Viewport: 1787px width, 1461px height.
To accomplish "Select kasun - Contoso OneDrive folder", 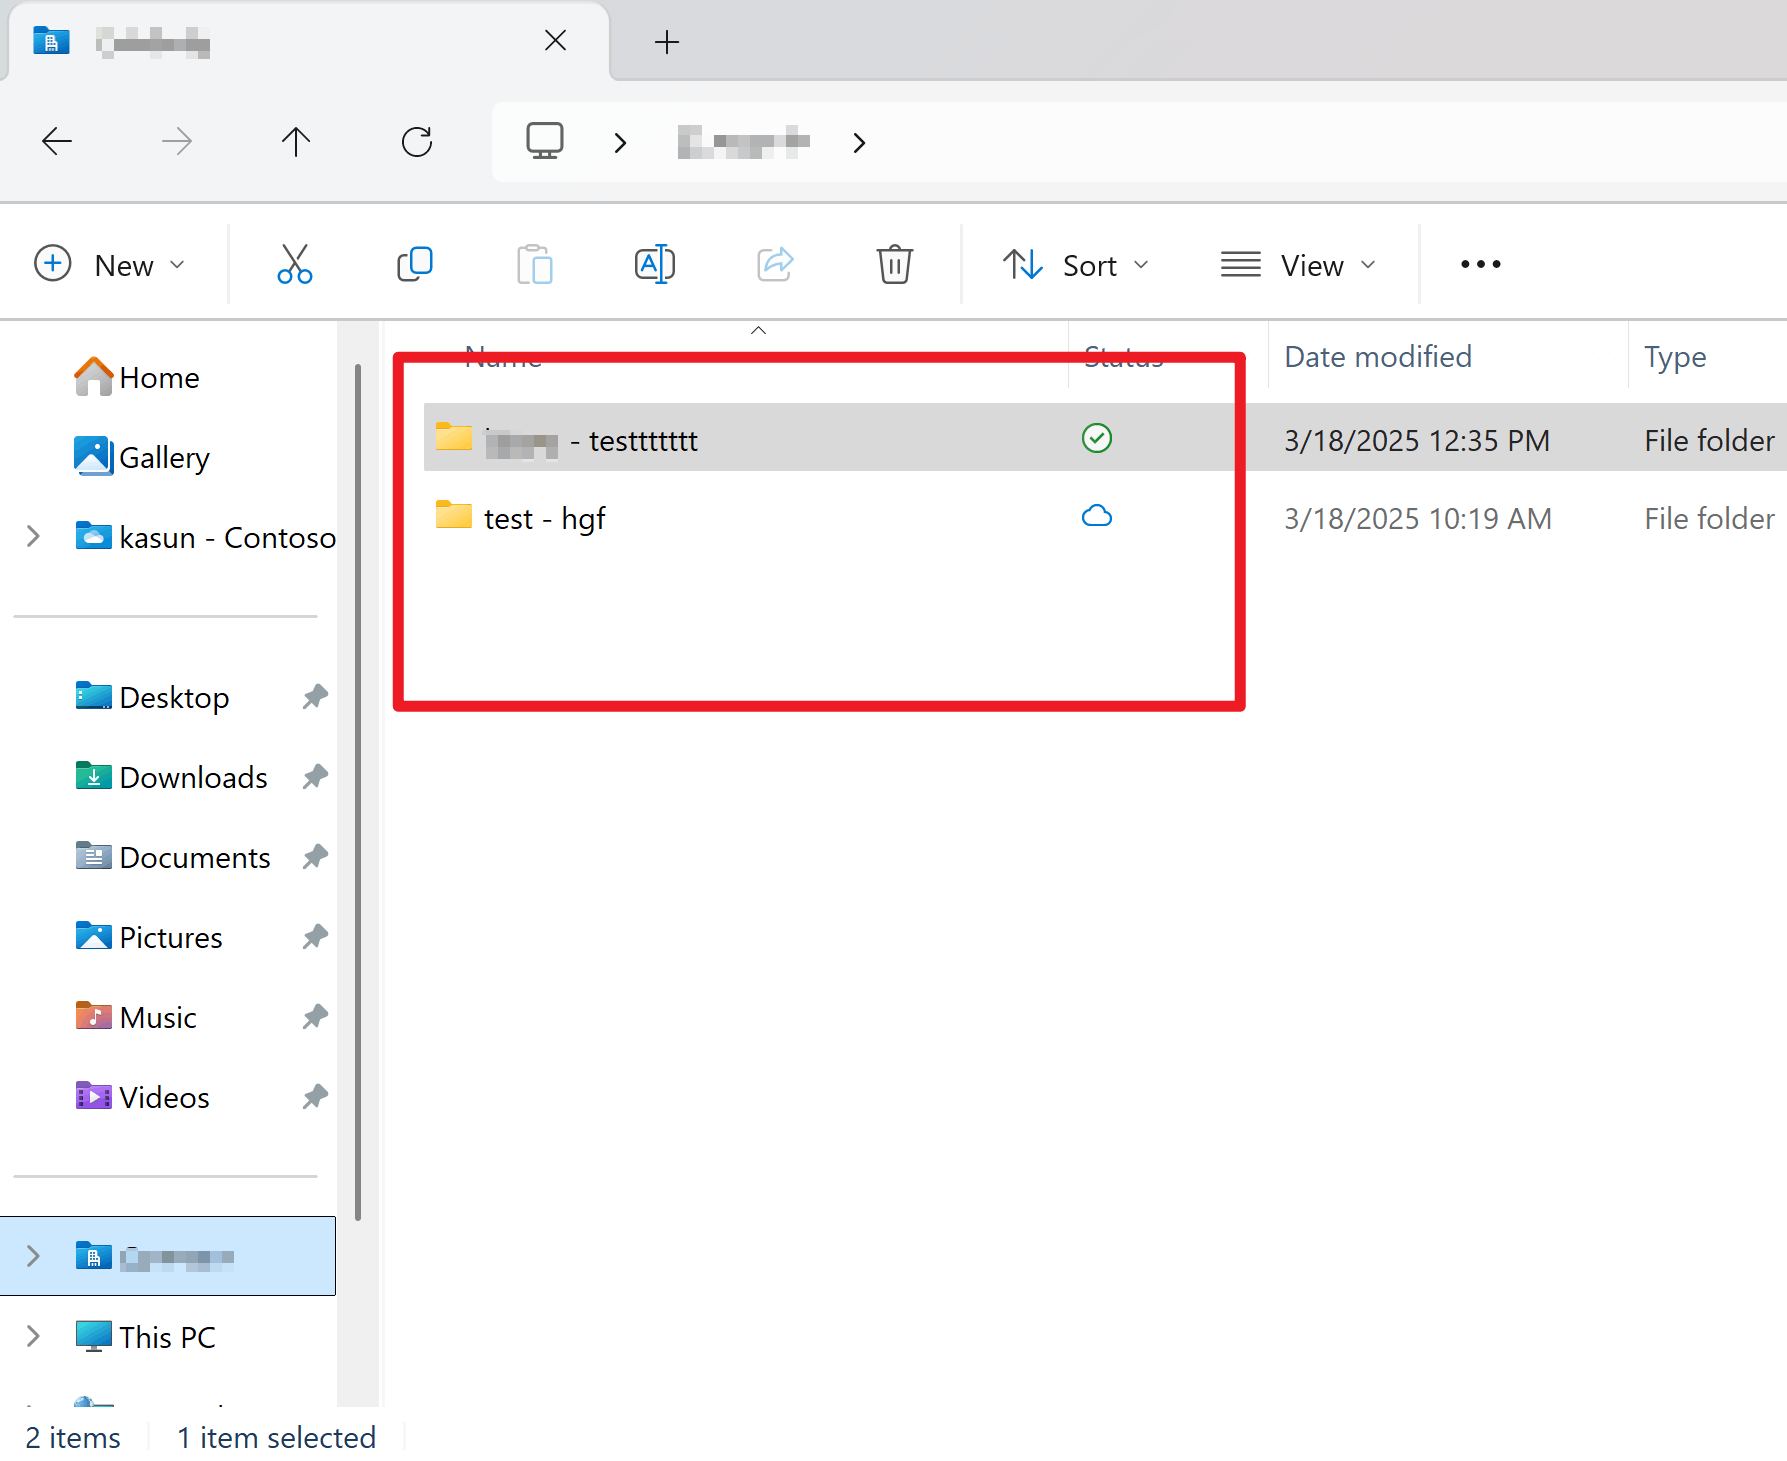I will click(205, 537).
